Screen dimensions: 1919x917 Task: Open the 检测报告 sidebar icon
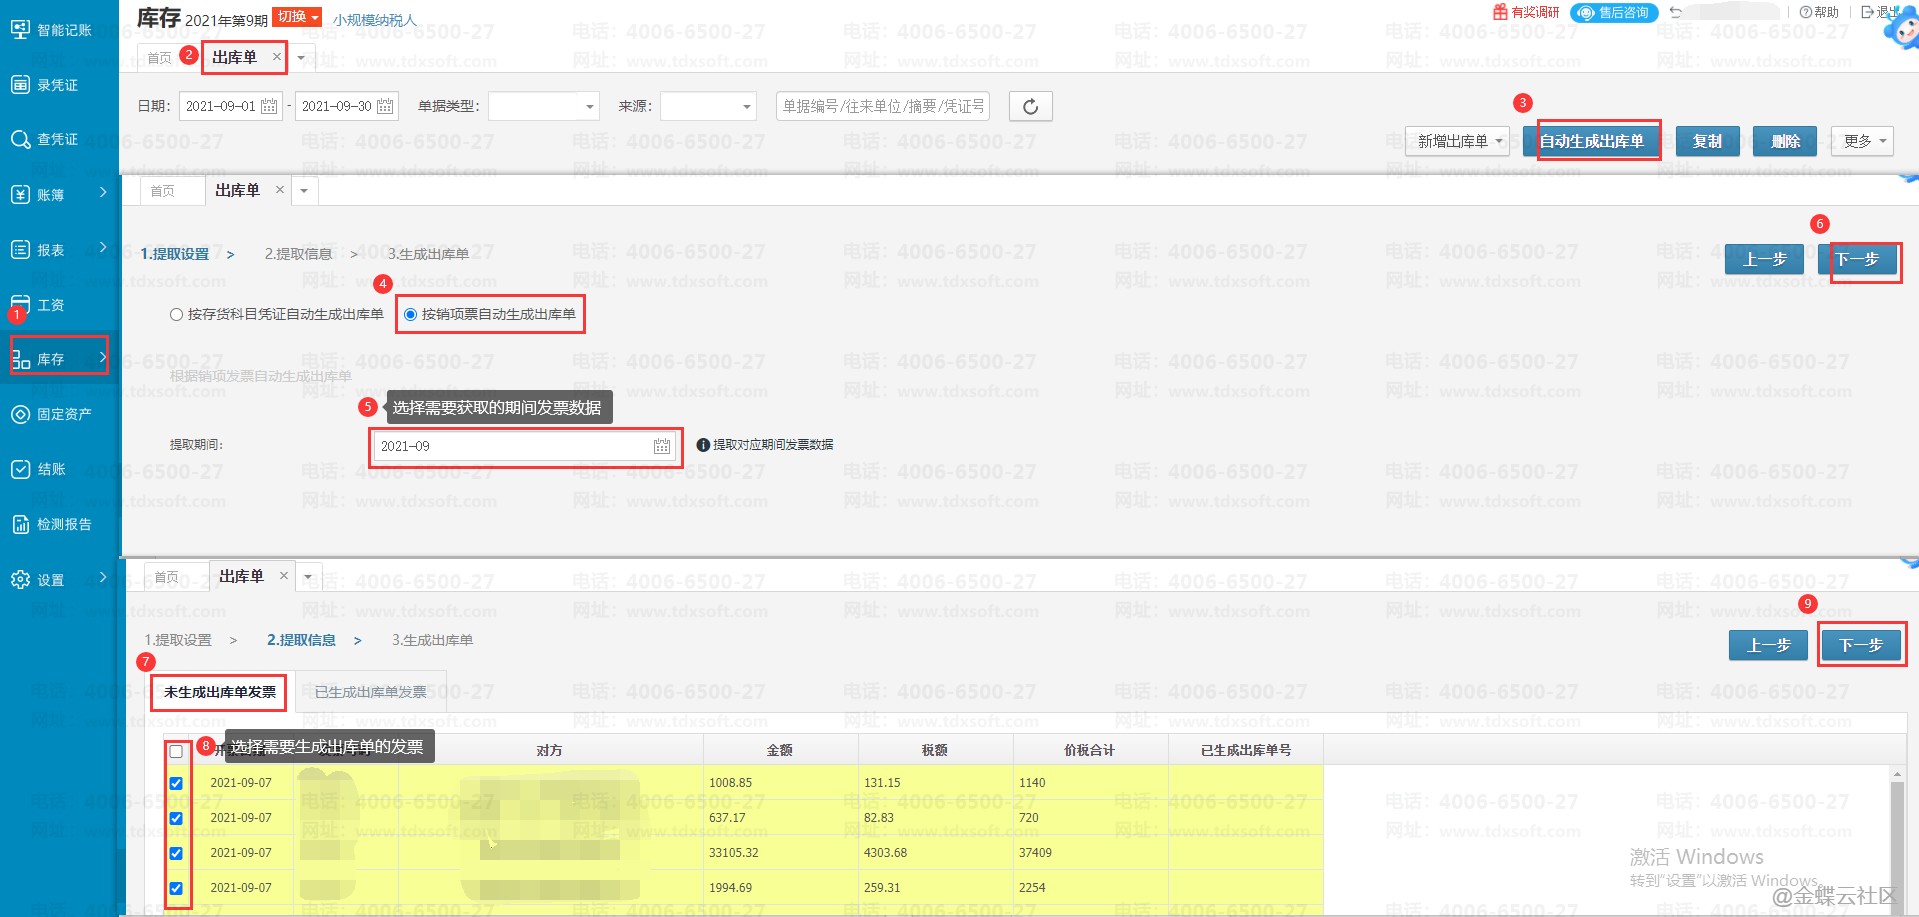tap(20, 524)
